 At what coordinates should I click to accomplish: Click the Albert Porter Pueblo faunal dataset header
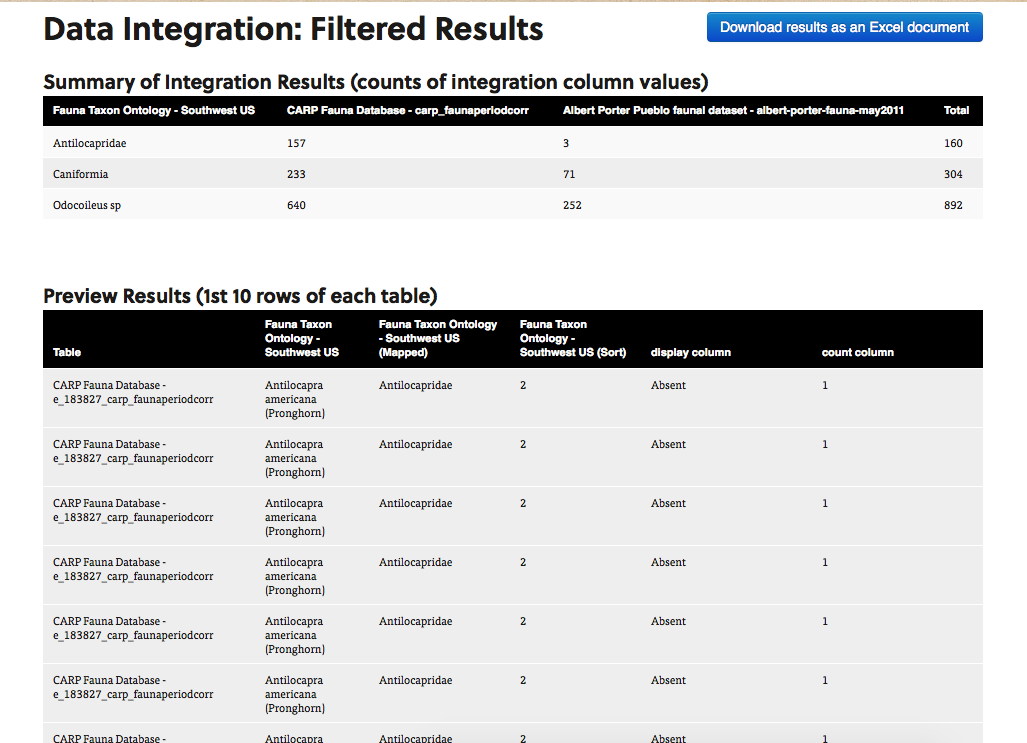point(733,110)
